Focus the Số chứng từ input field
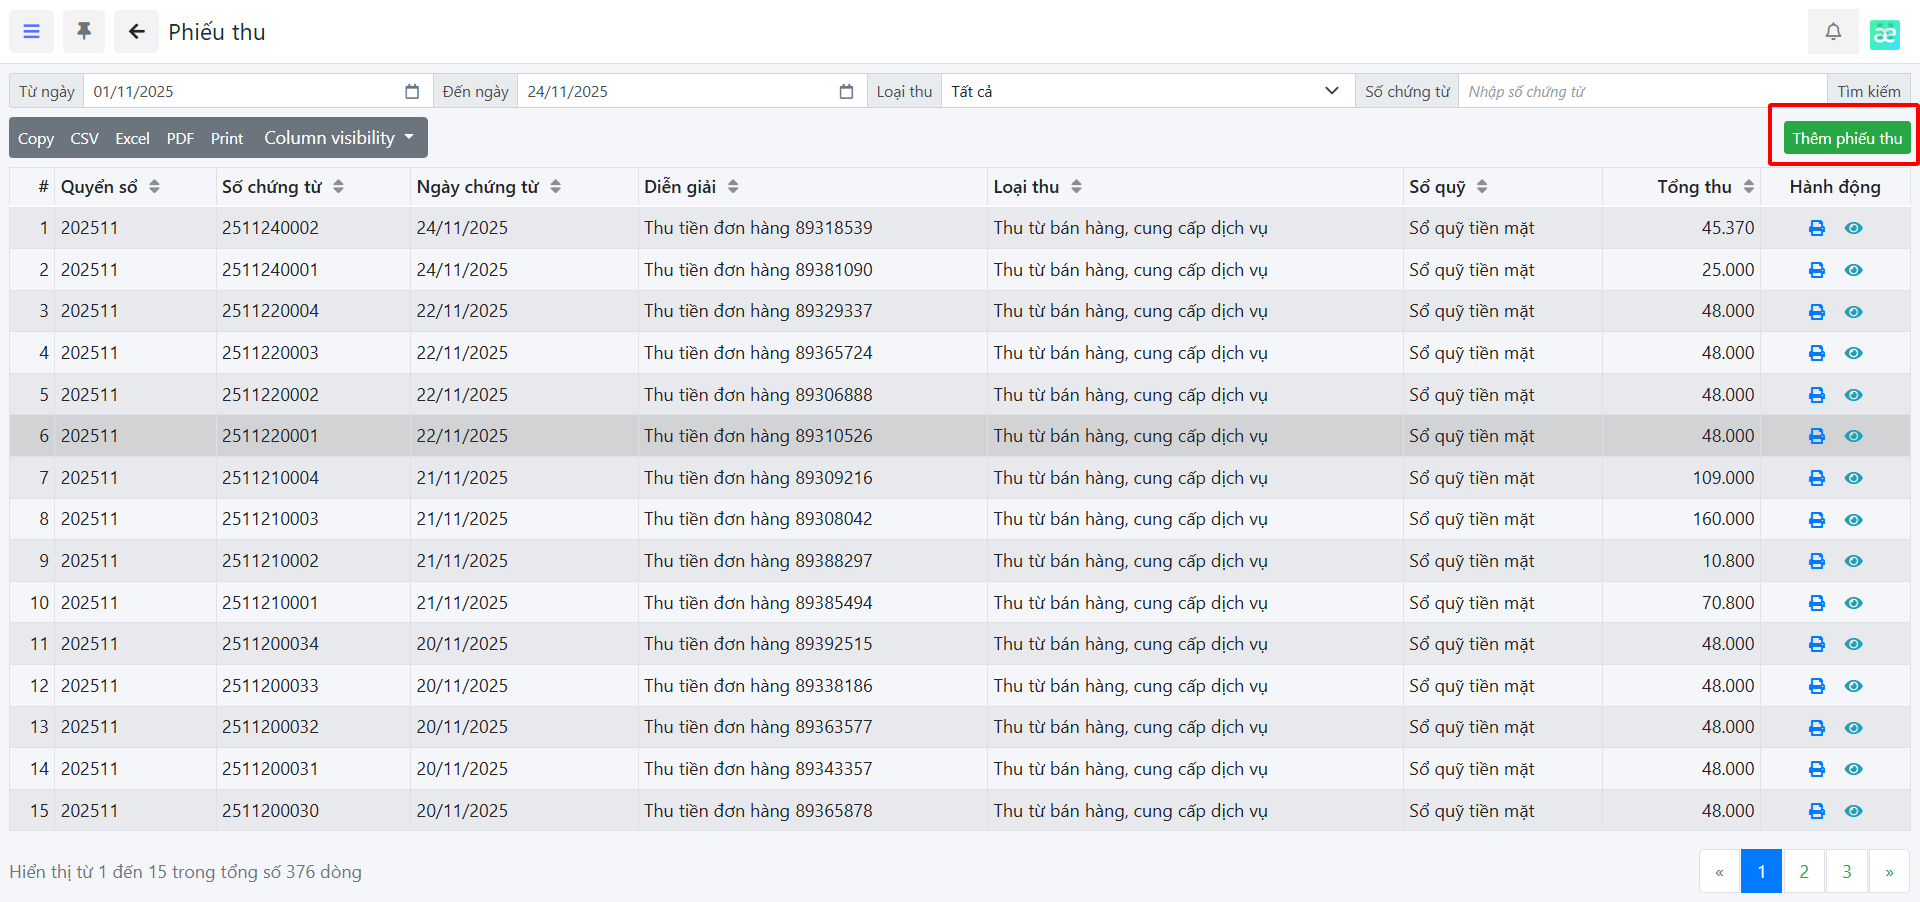The width and height of the screenshot is (1920, 902). click(1641, 92)
